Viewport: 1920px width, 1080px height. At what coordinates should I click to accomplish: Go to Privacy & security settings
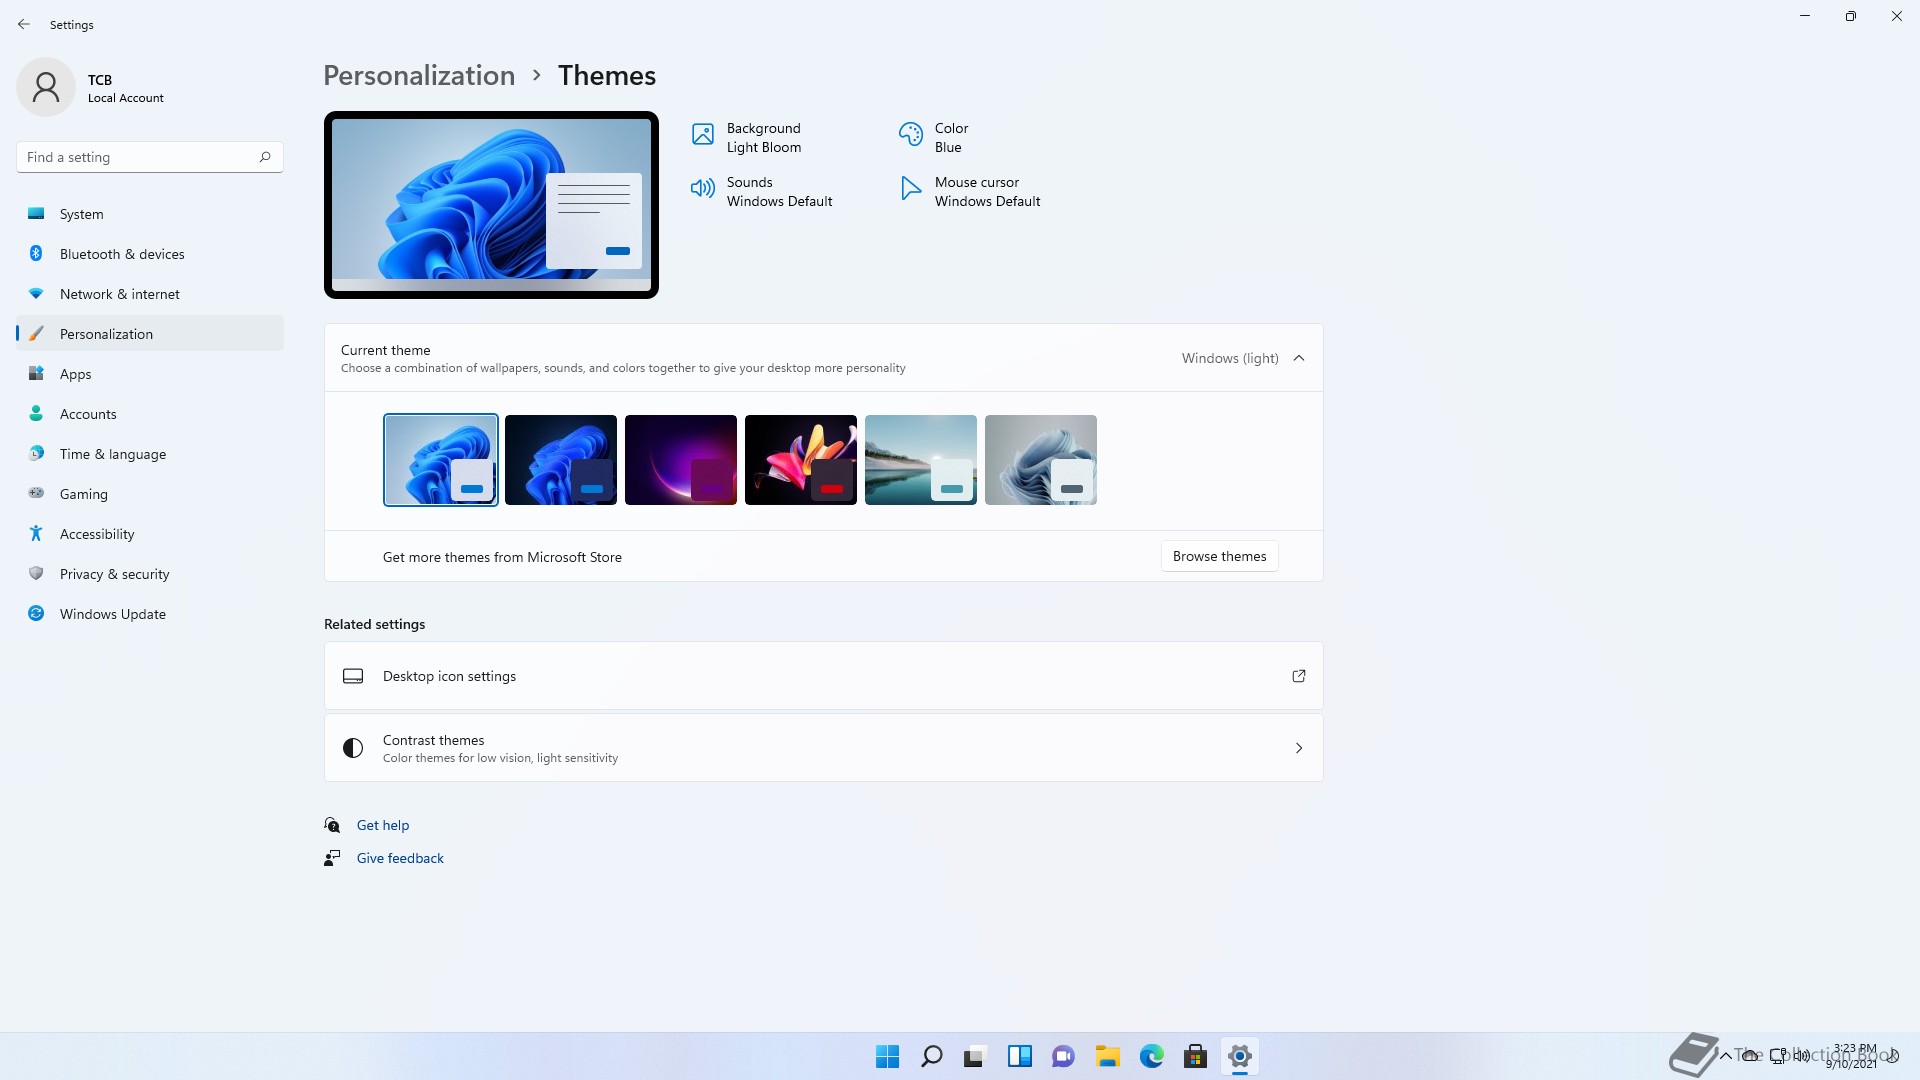click(x=150, y=574)
